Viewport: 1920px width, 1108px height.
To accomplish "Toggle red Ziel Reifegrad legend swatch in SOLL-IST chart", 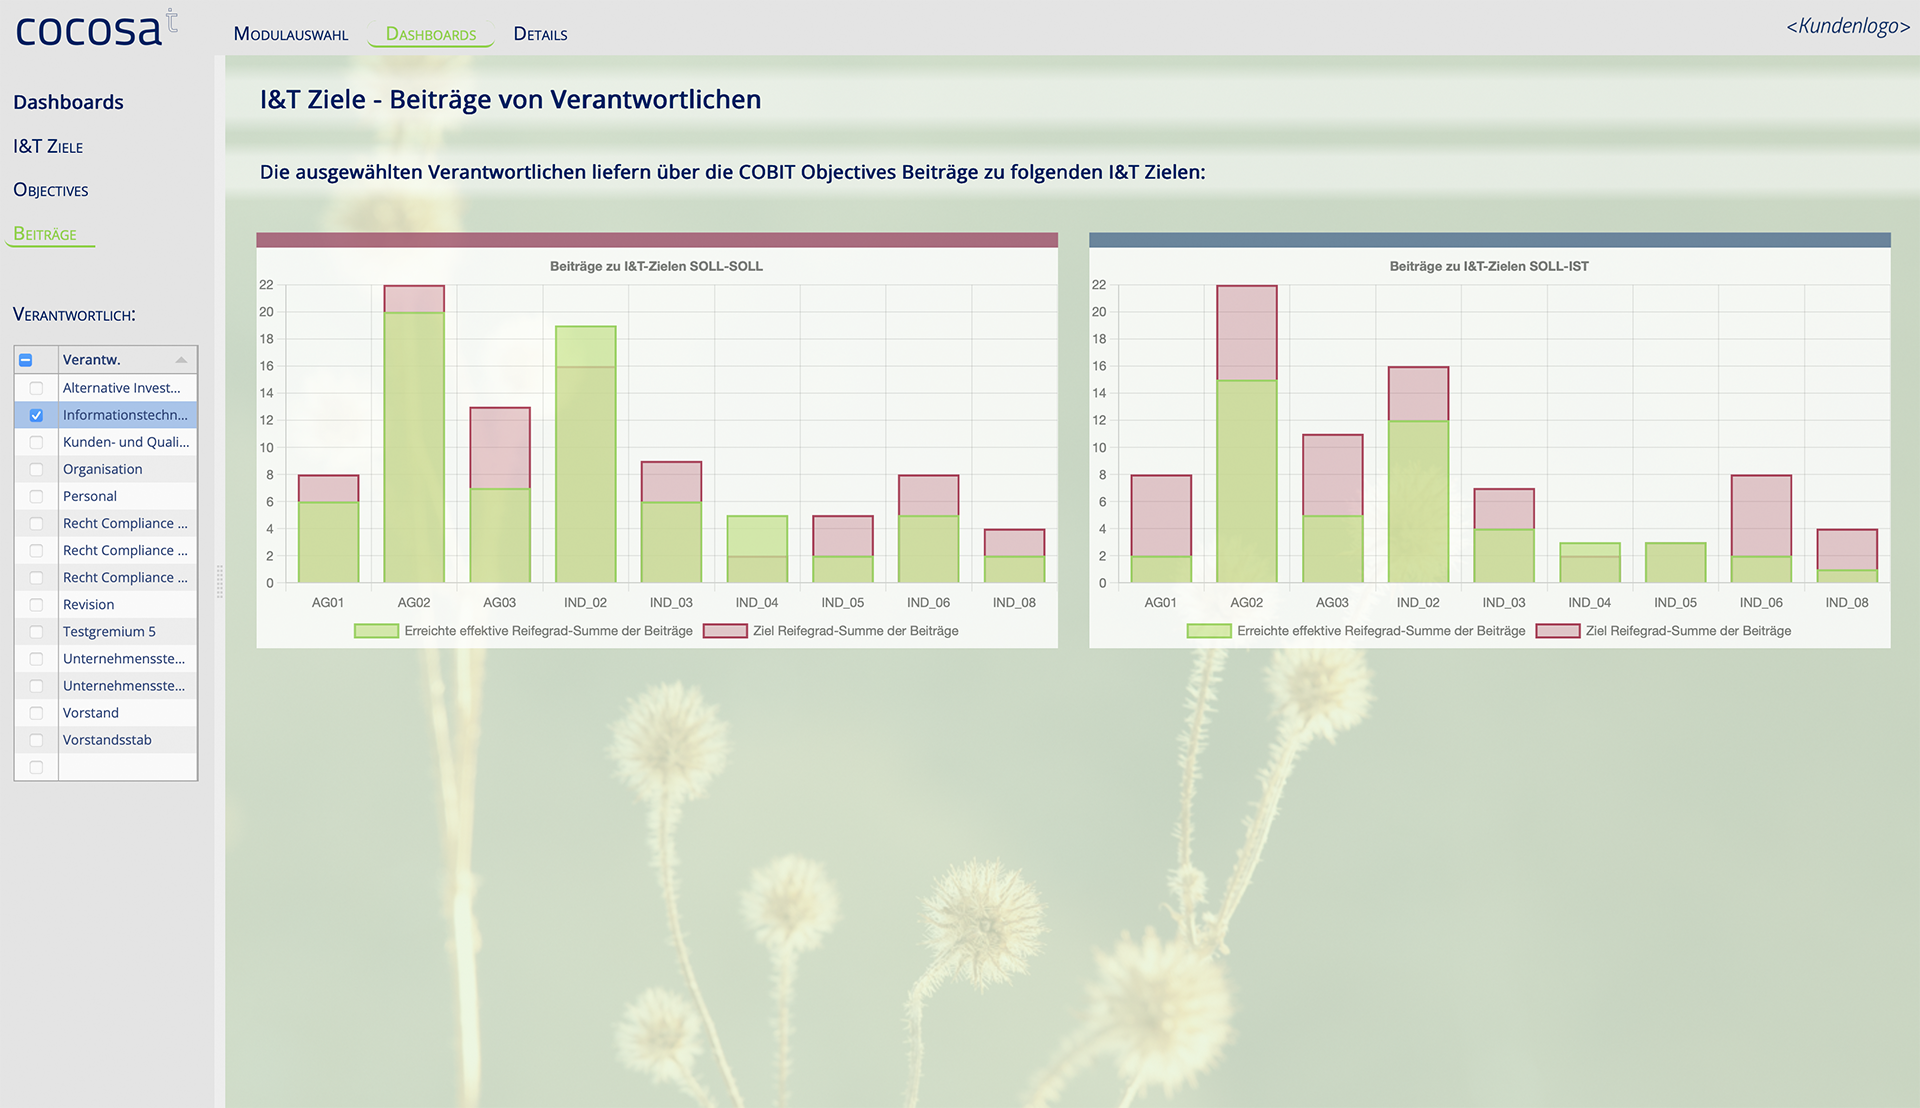I will [x=1557, y=631].
